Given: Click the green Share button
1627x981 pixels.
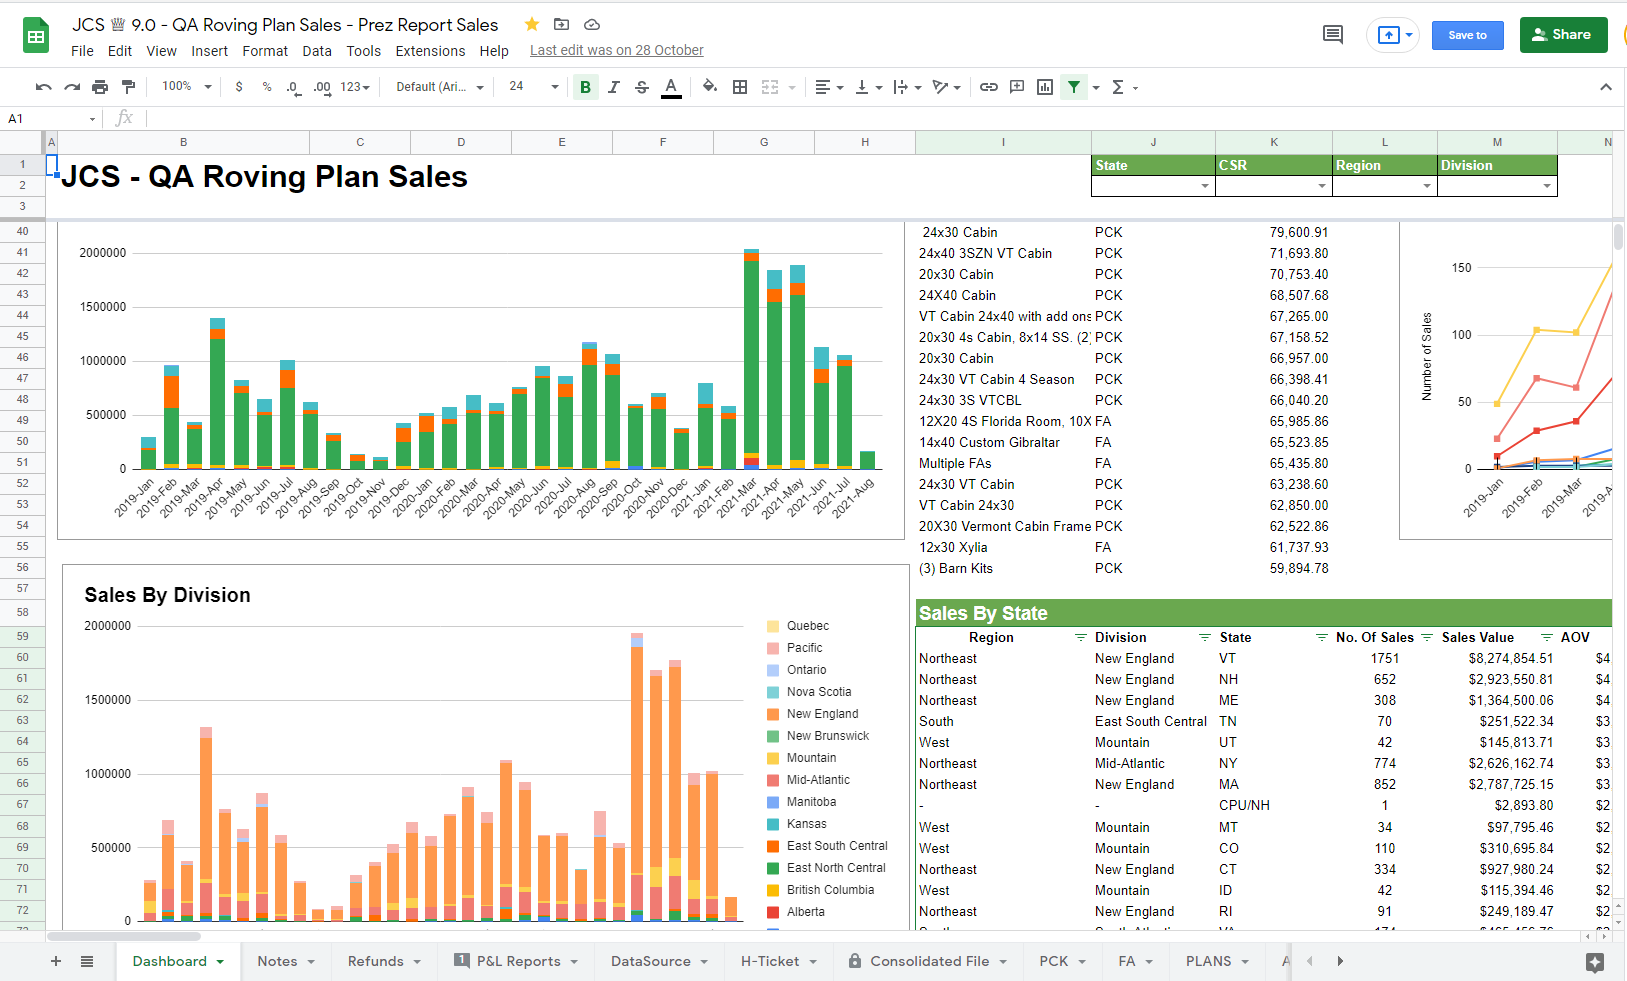Looking at the screenshot, I should pyautogui.click(x=1563, y=35).
